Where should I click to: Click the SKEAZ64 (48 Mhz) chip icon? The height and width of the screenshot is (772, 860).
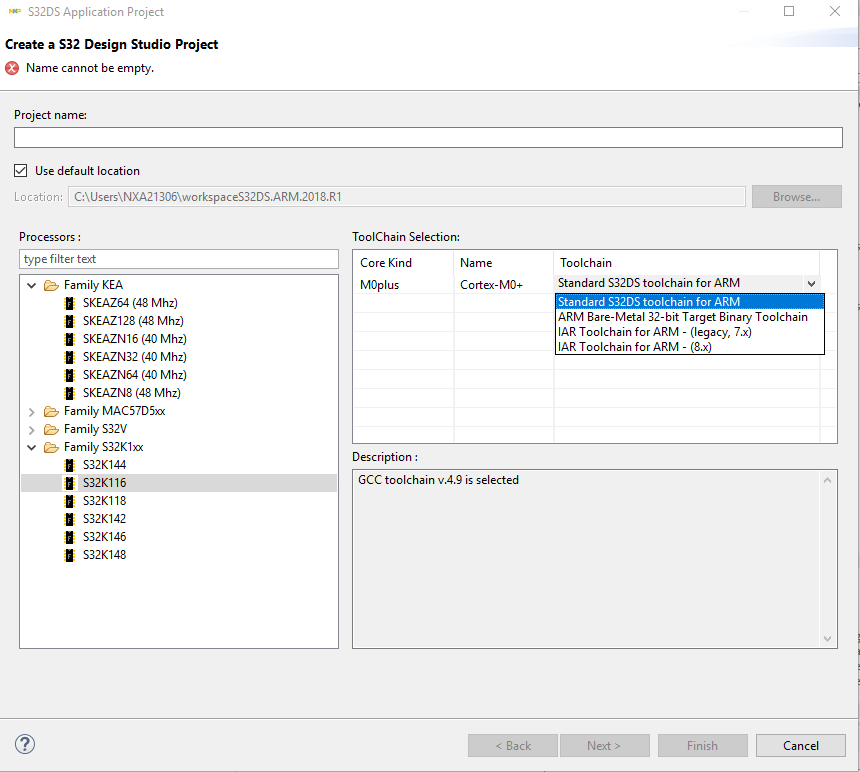coord(69,303)
